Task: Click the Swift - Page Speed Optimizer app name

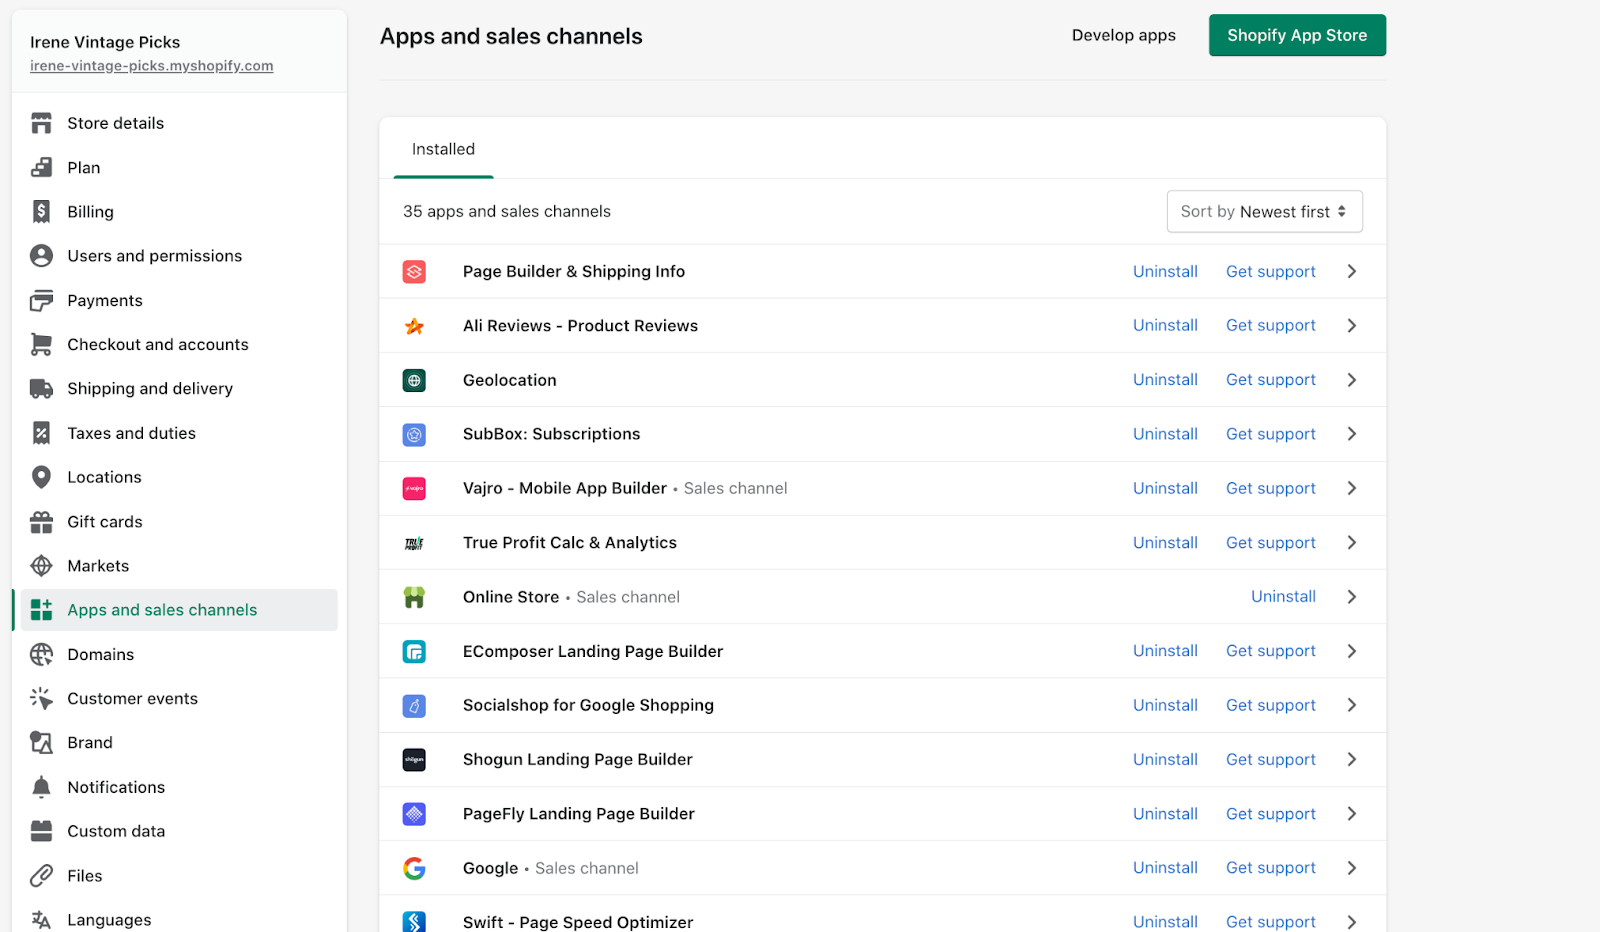Action: (578, 922)
